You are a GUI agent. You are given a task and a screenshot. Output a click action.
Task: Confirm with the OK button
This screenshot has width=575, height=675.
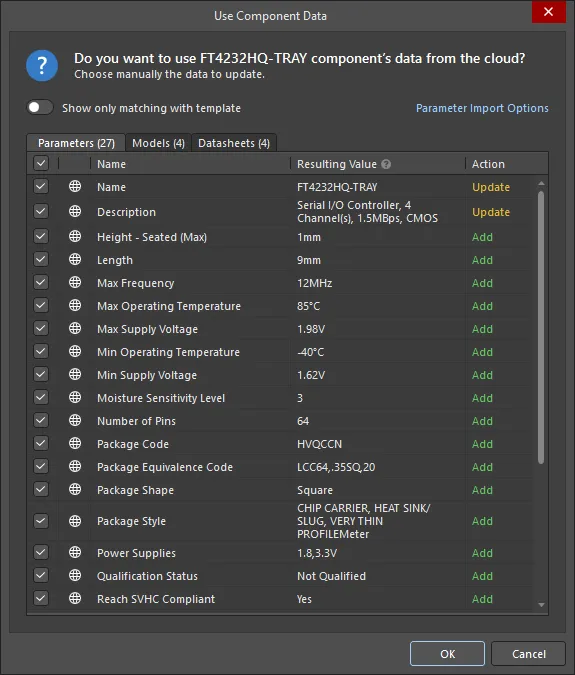click(x=447, y=653)
